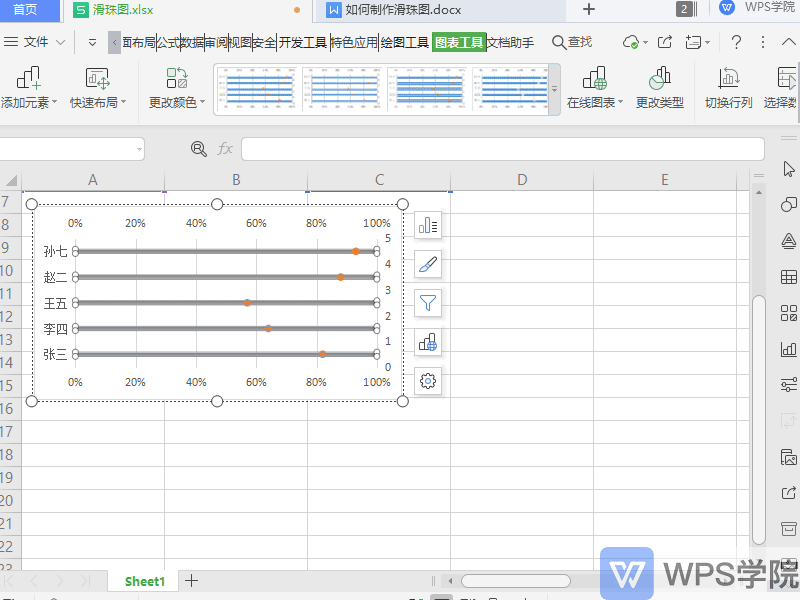This screenshot has height=600, width=800.
Task: Select the second chart style thumbnail
Action: 342,89
